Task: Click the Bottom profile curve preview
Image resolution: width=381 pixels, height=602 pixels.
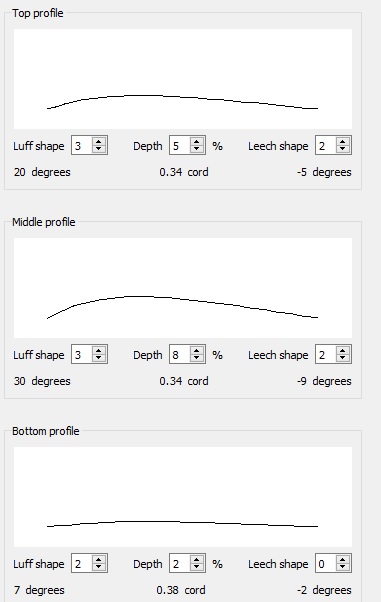Action: (183, 497)
